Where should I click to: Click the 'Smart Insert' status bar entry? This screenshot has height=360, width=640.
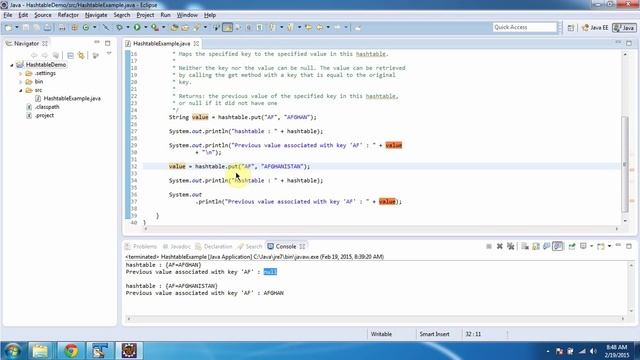click(x=434, y=334)
